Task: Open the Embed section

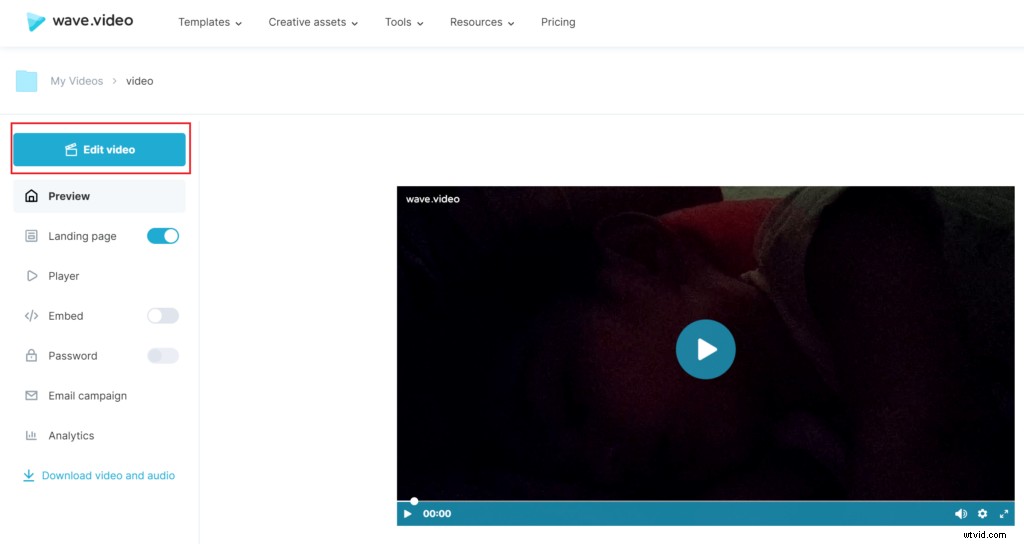Action: tap(65, 316)
